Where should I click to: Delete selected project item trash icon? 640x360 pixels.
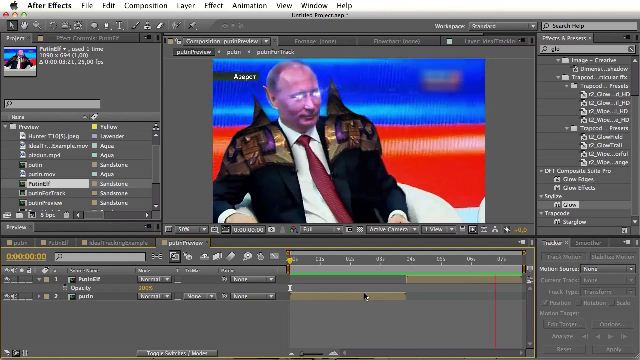67,215
